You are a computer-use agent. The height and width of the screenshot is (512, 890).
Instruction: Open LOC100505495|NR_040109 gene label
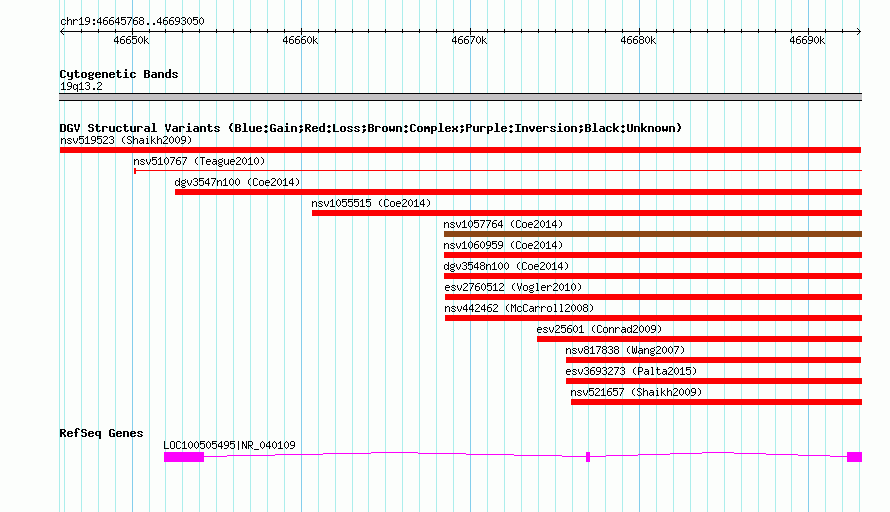(x=229, y=446)
